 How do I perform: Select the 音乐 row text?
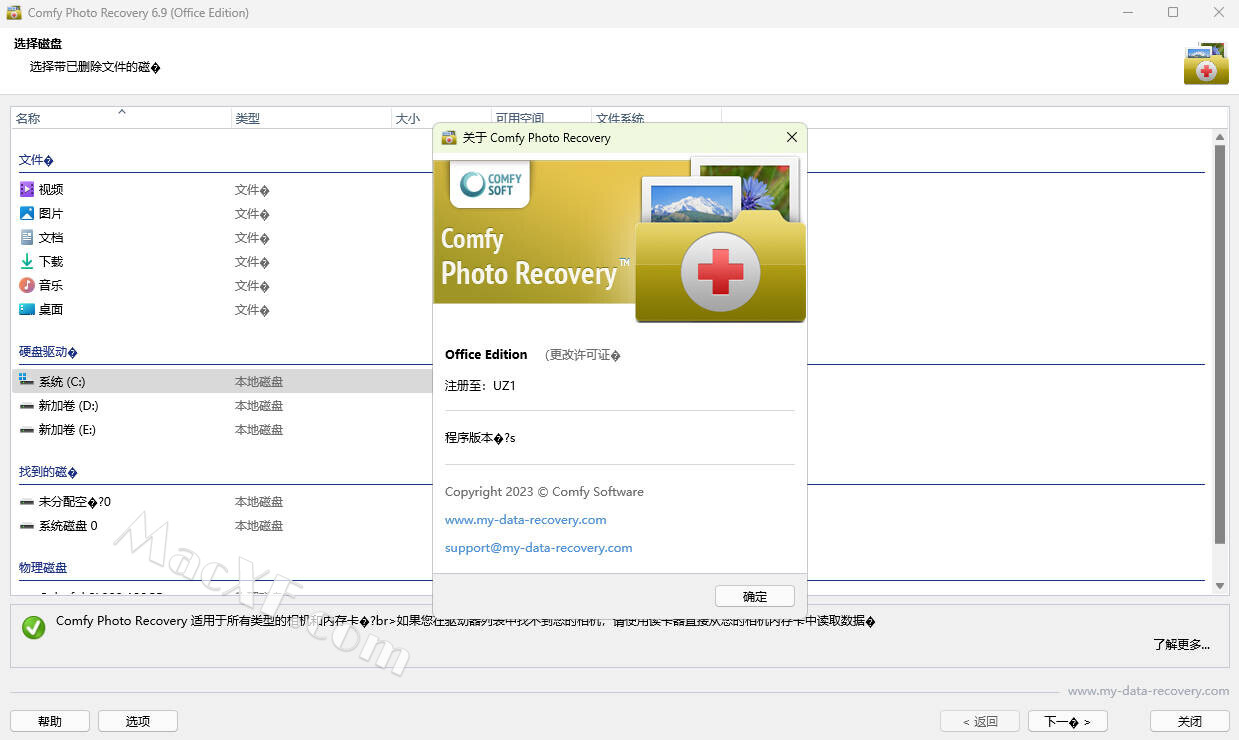[x=51, y=285]
